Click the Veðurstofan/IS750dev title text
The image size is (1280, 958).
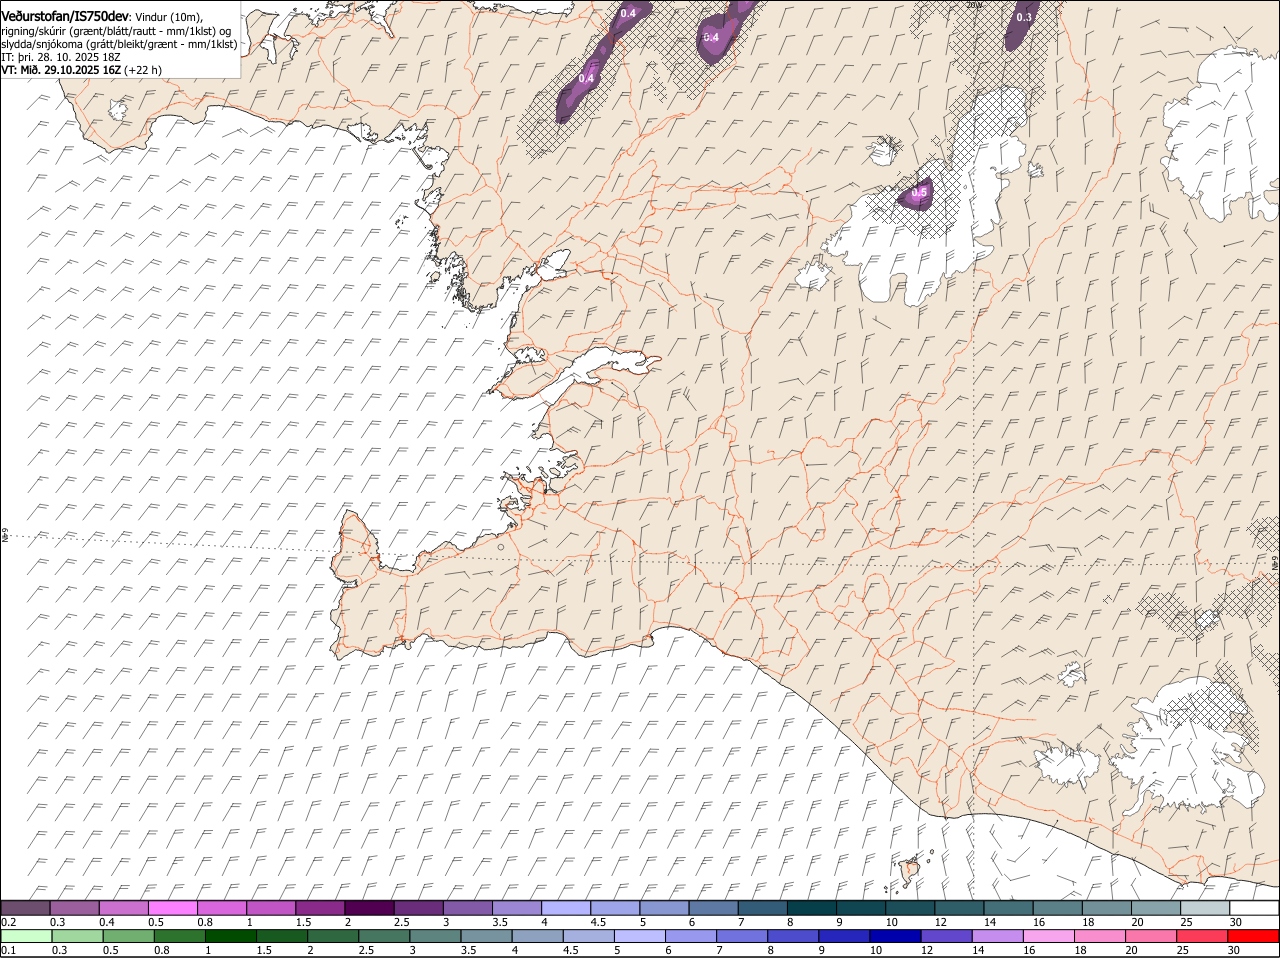(64, 17)
